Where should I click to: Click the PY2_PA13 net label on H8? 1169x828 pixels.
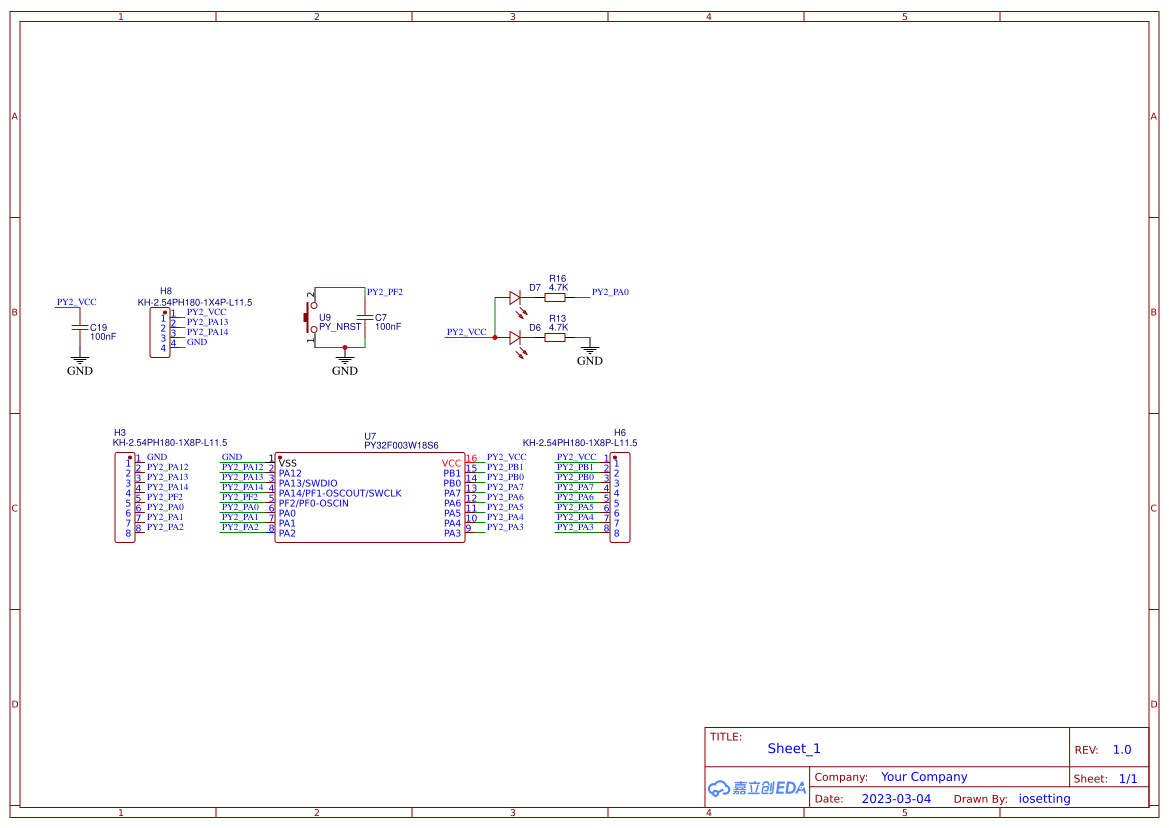point(207,322)
